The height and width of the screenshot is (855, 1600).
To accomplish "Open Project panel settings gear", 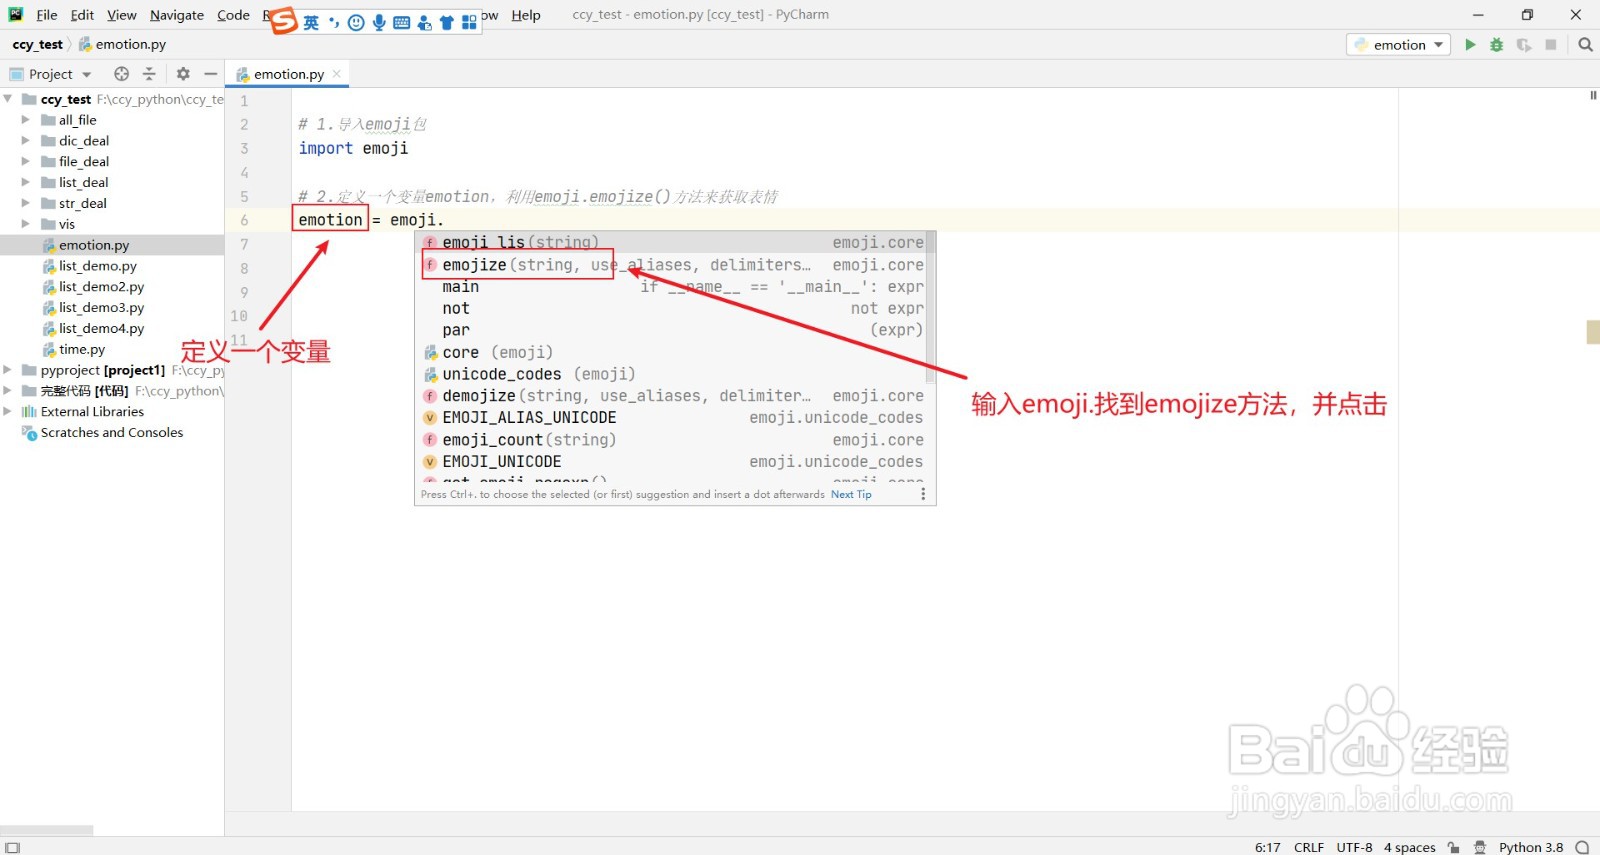I will (183, 74).
